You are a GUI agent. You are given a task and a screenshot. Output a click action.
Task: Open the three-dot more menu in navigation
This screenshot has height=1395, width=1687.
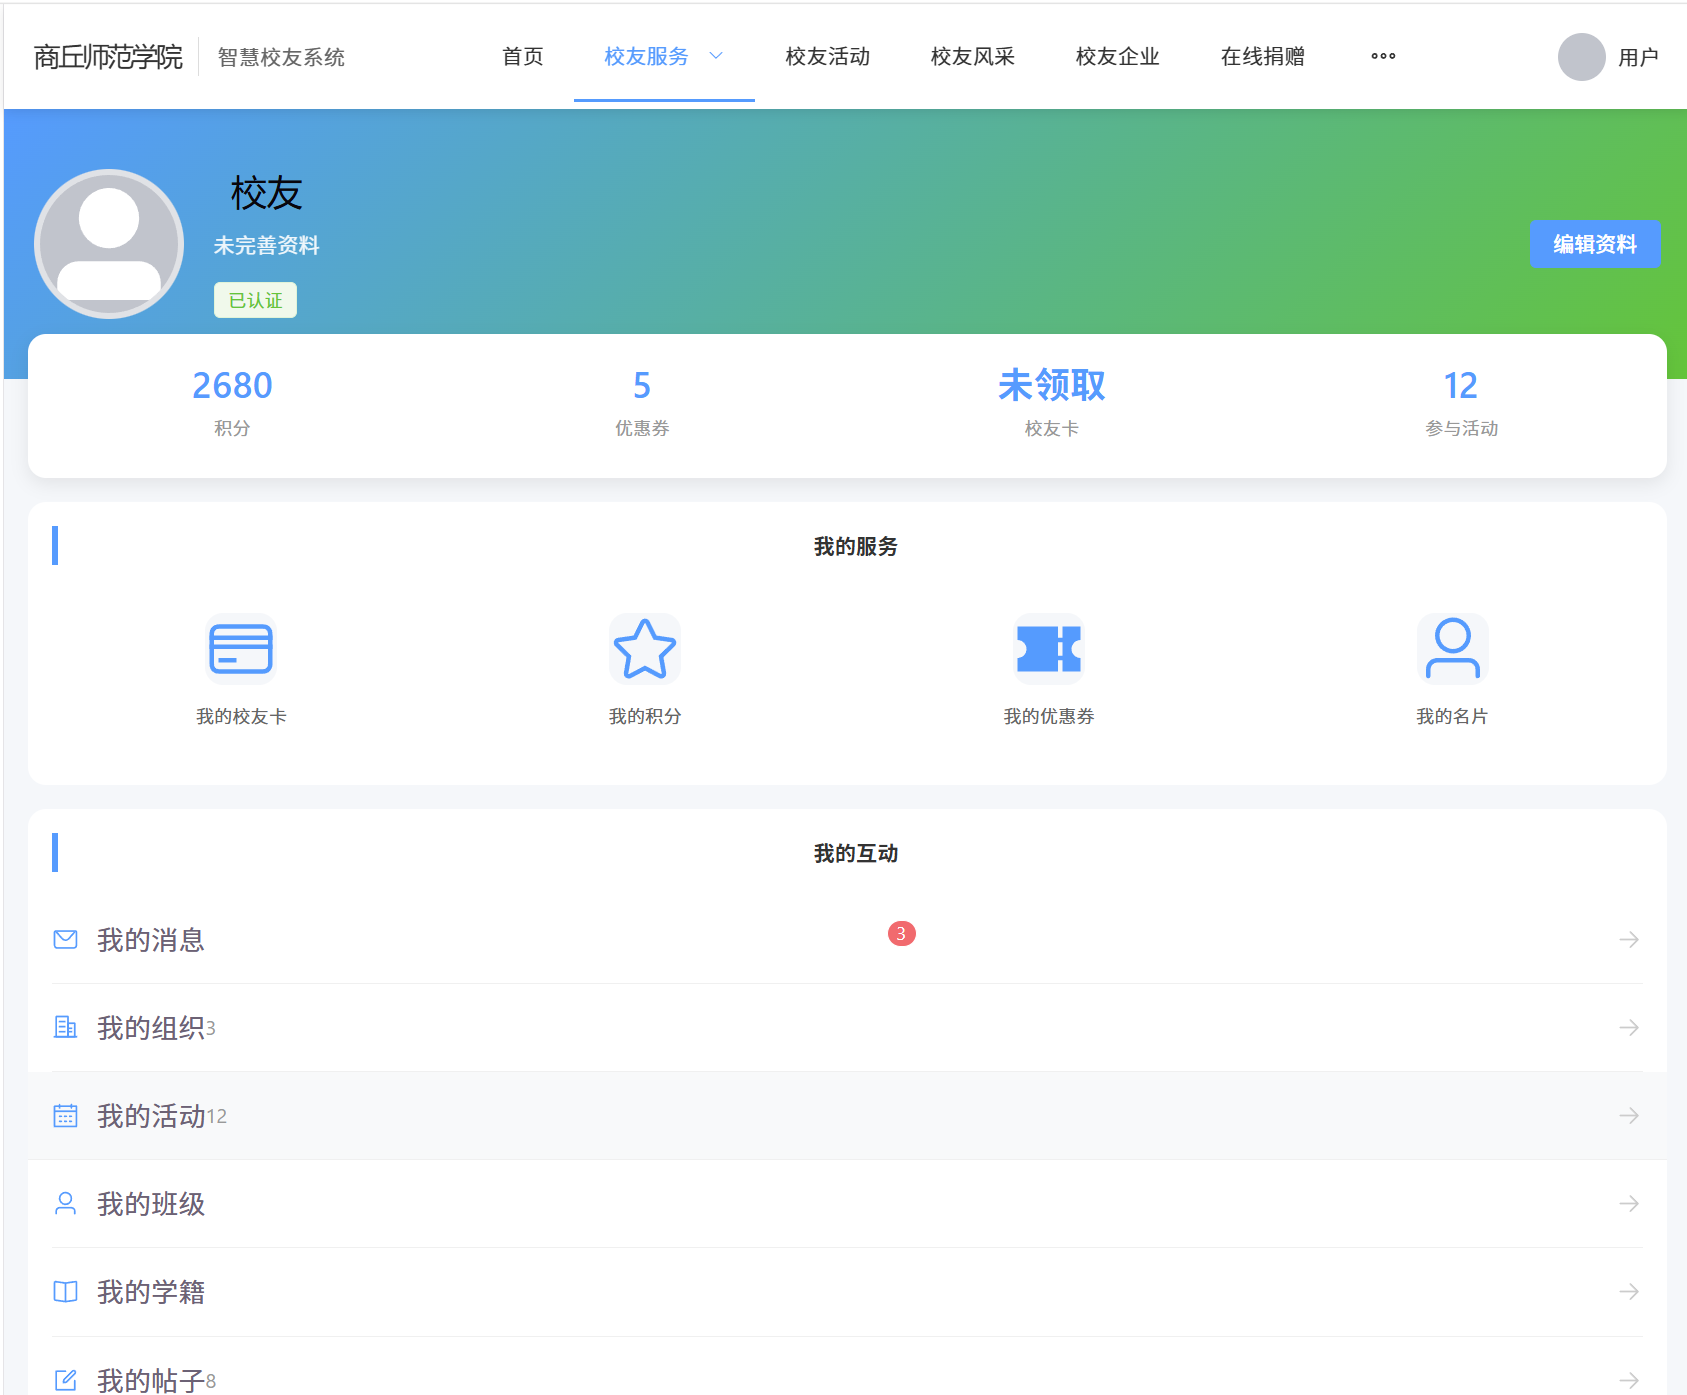tap(1383, 56)
